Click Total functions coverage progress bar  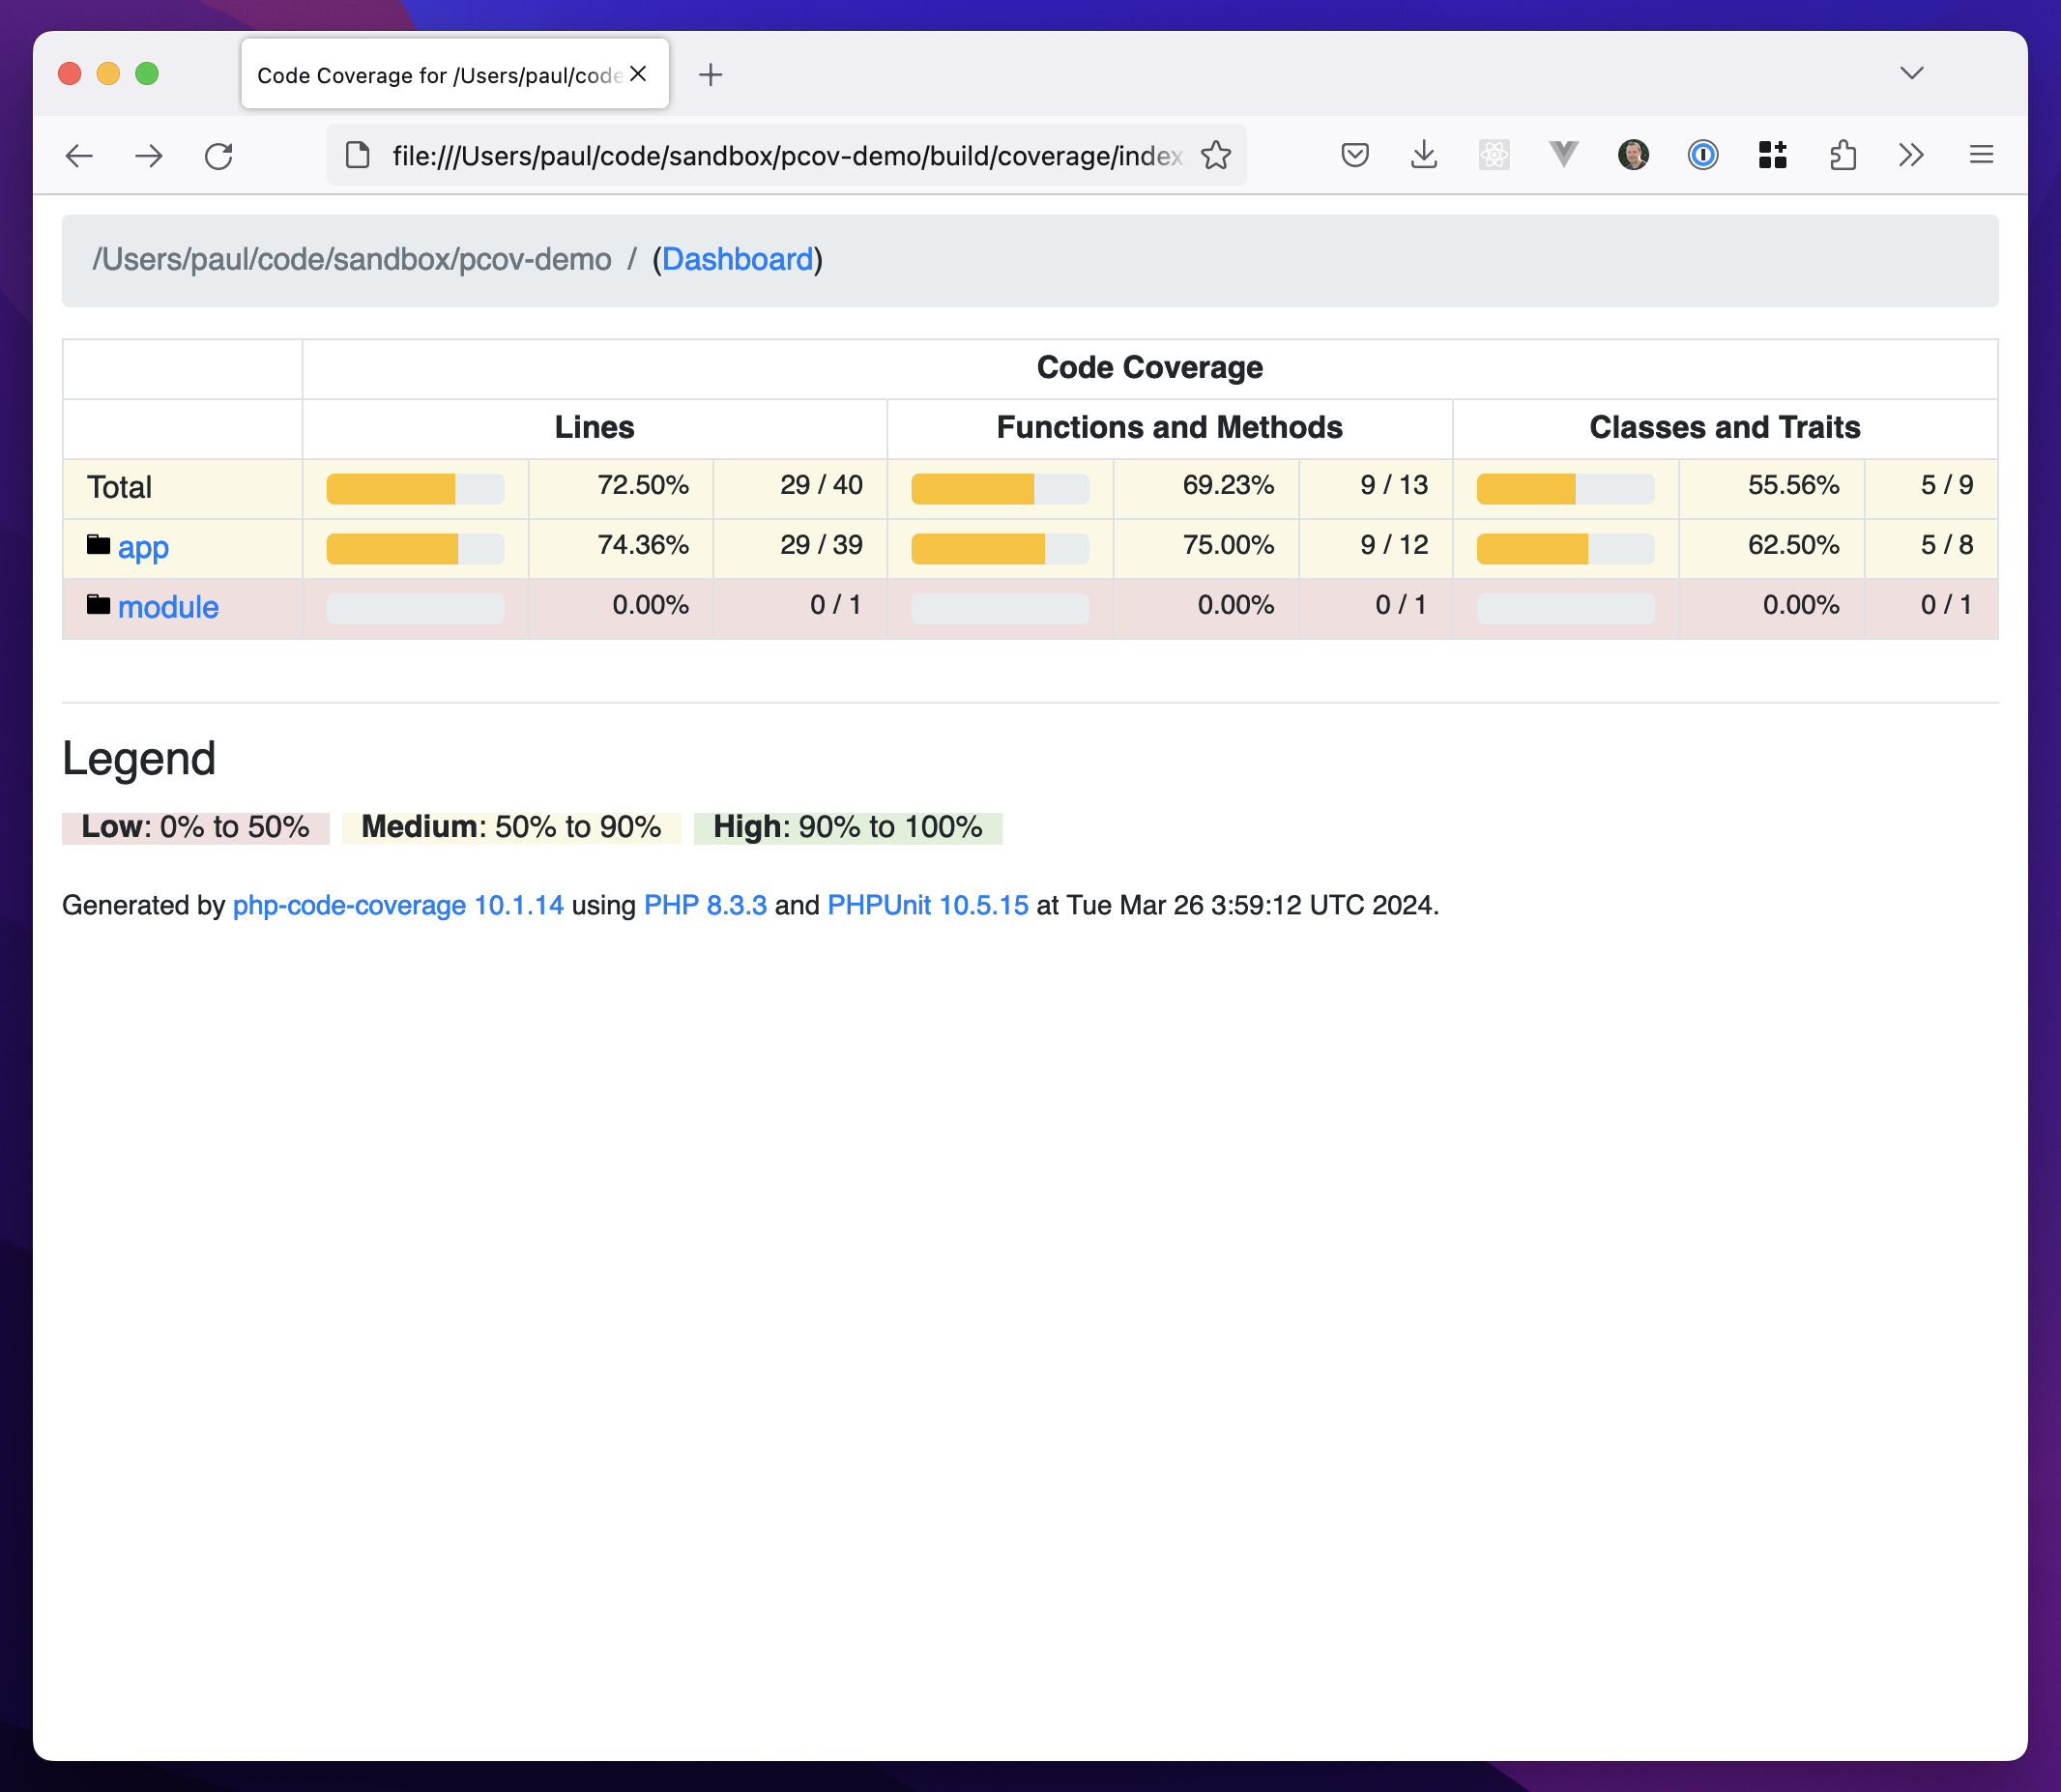(1000, 489)
